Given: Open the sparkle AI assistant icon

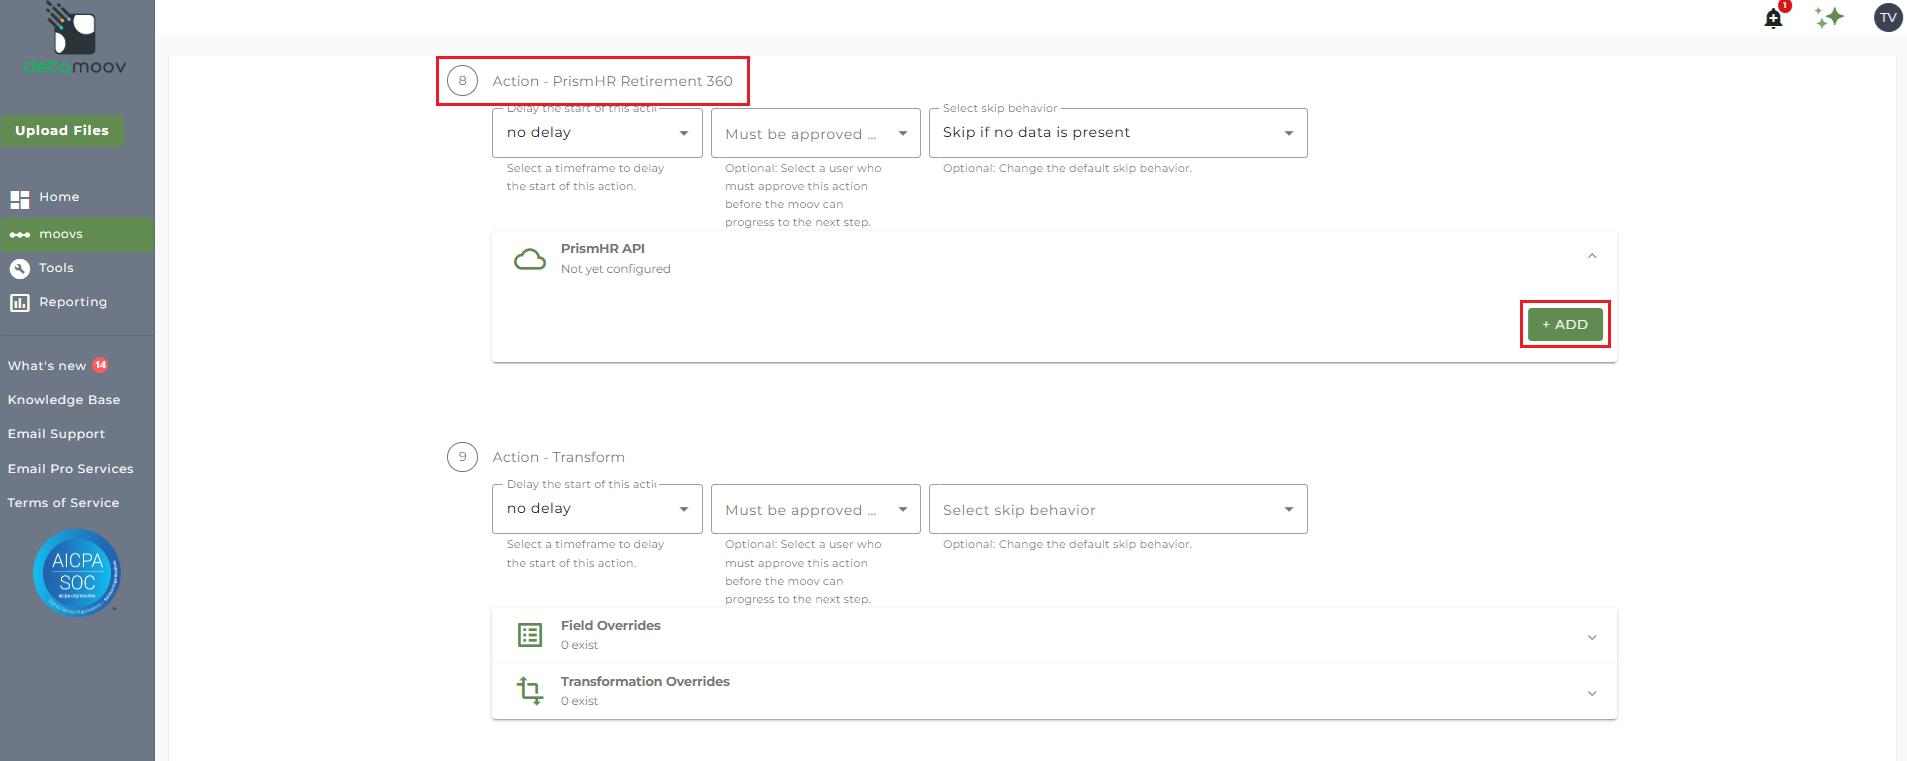Looking at the screenshot, I should [x=1829, y=18].
